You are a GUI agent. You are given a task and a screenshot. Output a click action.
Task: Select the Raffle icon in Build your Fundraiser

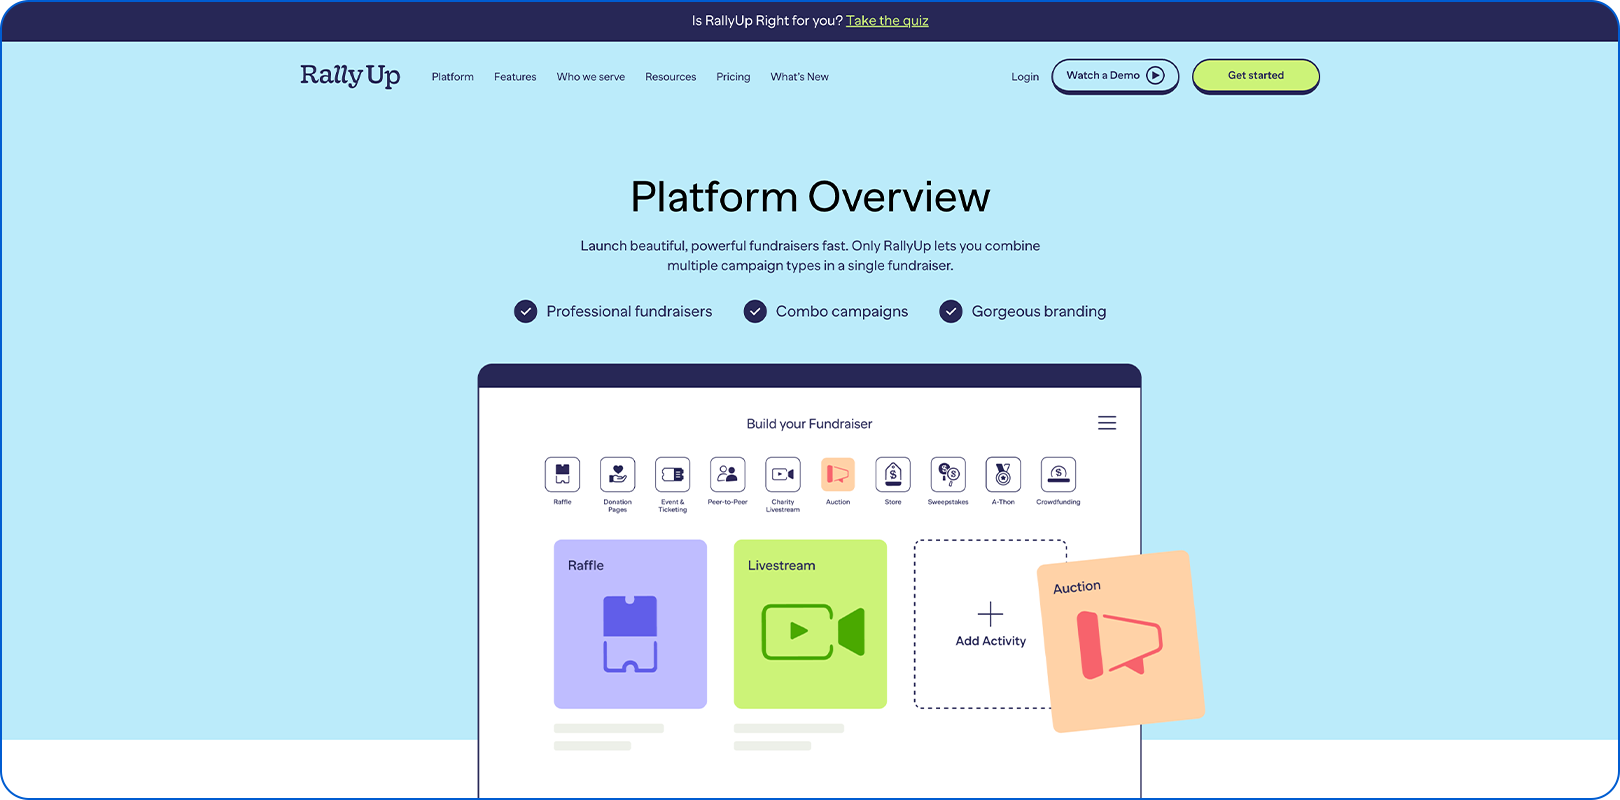562,474
